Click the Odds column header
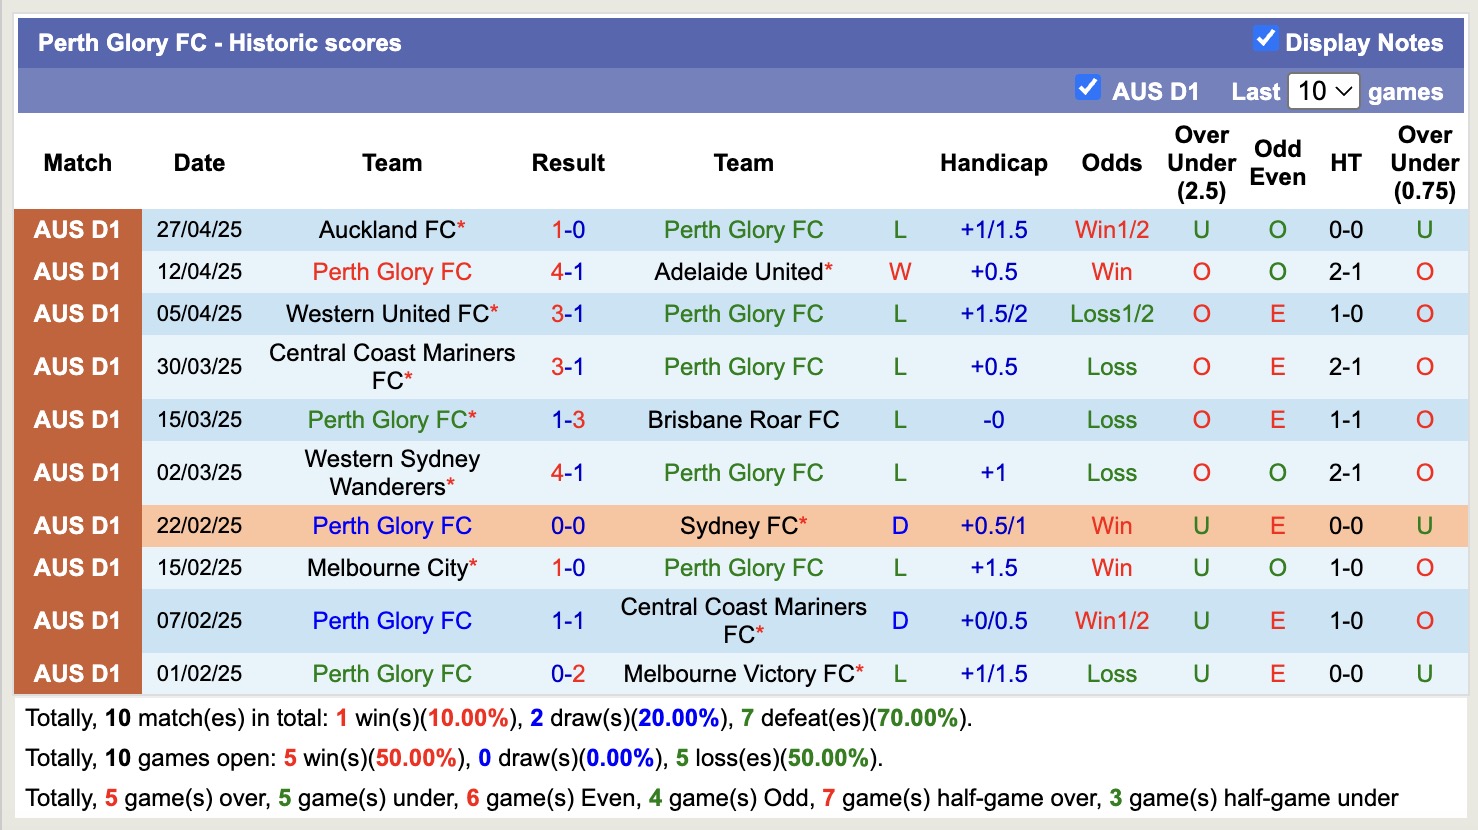Viewport: 1478px width, 830px height. click(1111, 162)
